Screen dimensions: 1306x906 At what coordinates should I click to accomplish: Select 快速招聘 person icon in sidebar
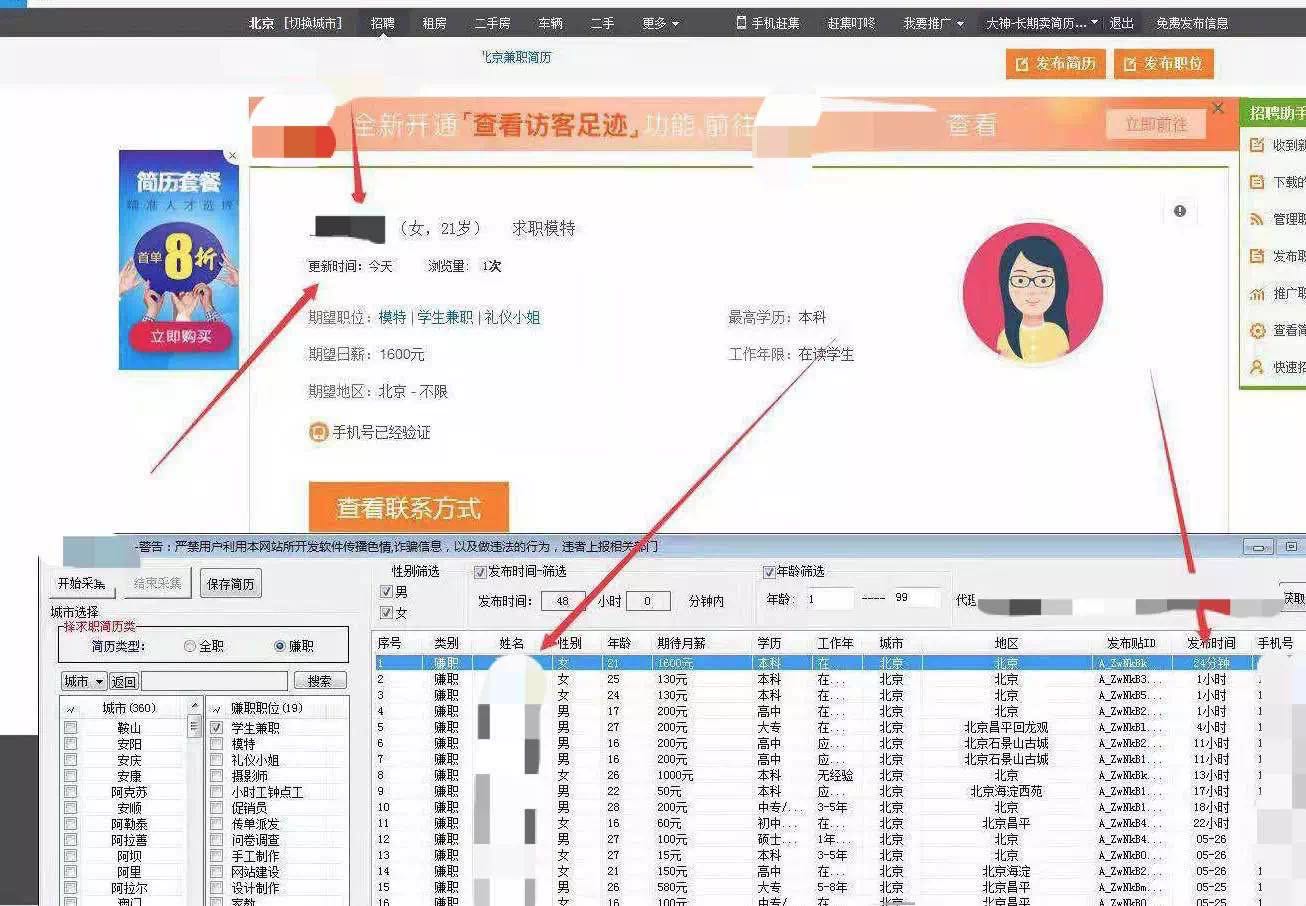click(x=1257, y=367)
